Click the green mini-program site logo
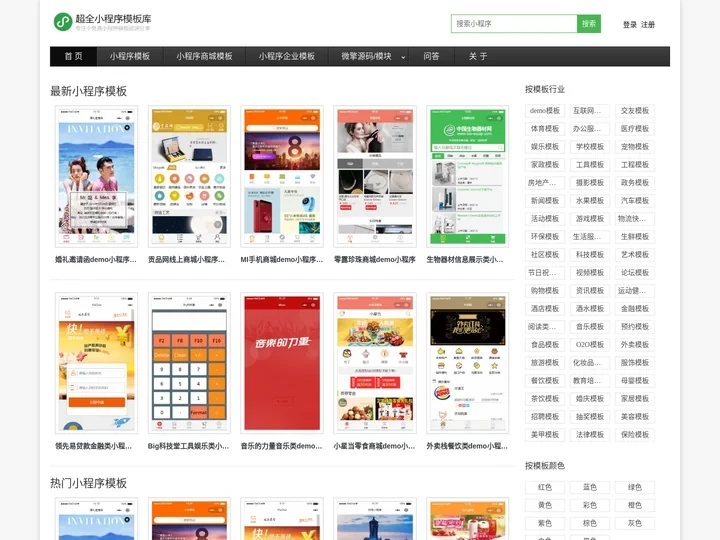 (63, 22)
